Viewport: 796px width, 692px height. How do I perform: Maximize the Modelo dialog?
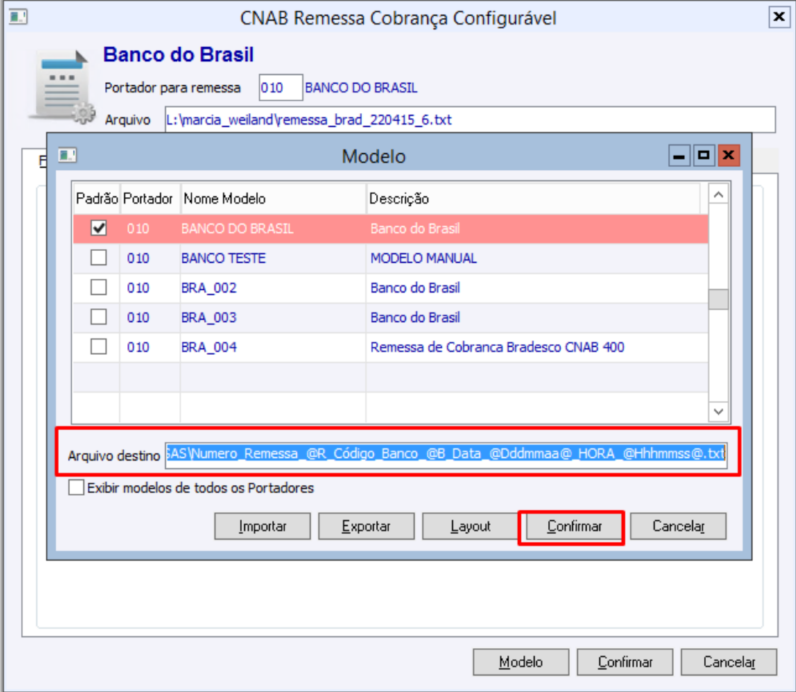click(x=703, y=155)
